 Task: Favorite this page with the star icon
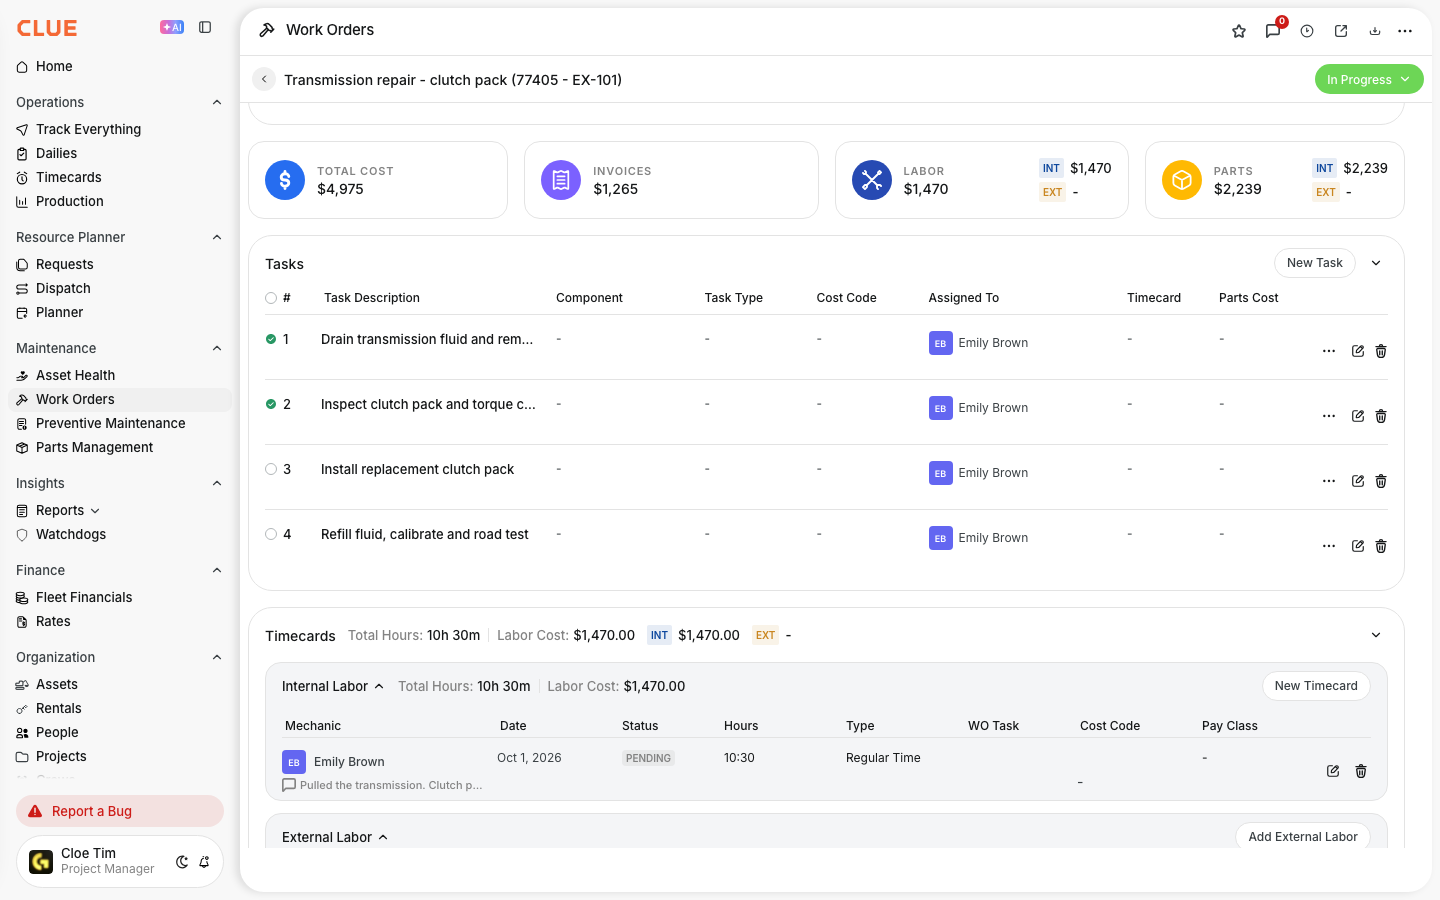pos(1239,31)
